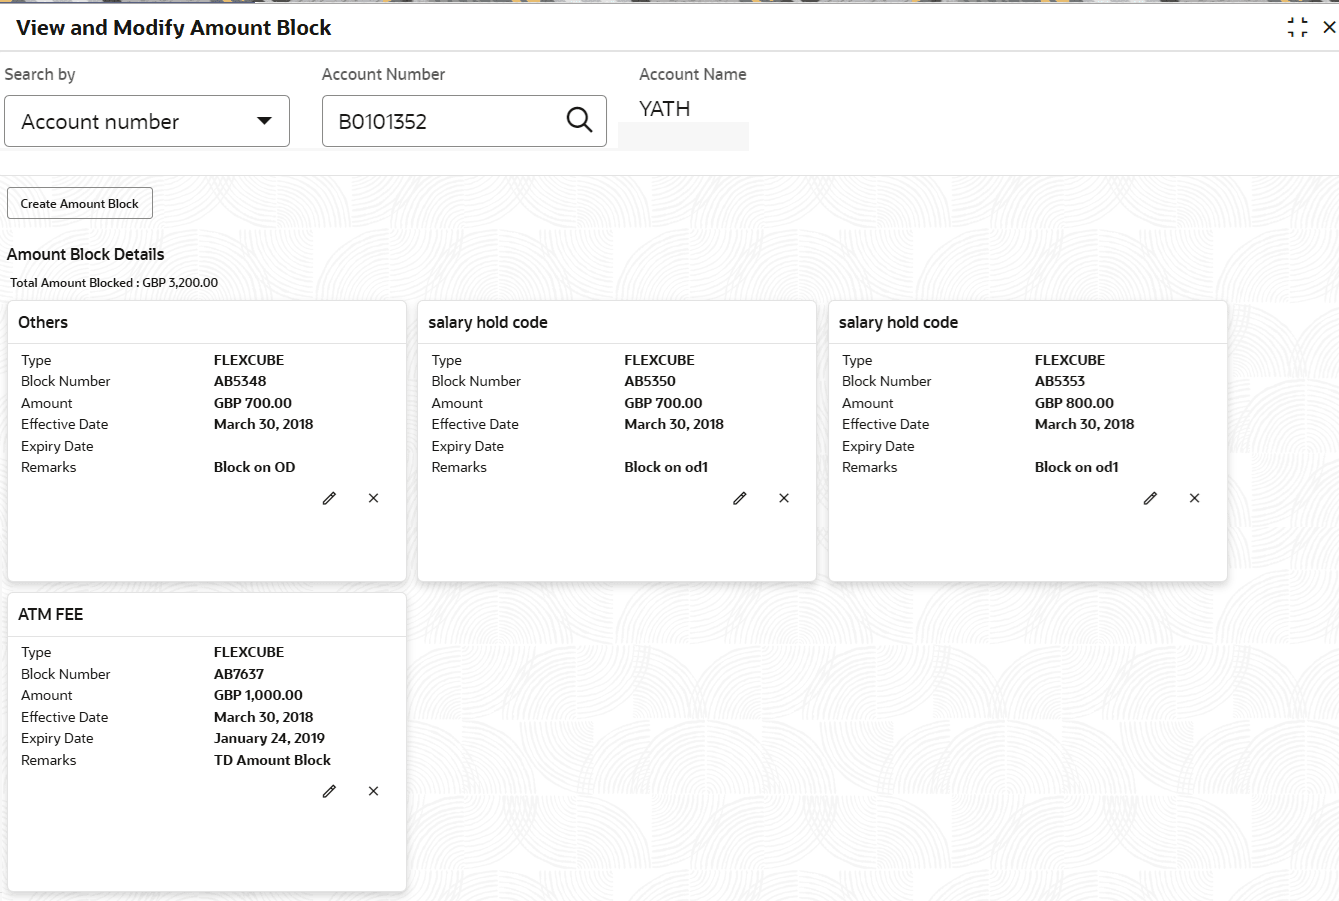Click the Amount Block Details heading

(x=86, y=254)
